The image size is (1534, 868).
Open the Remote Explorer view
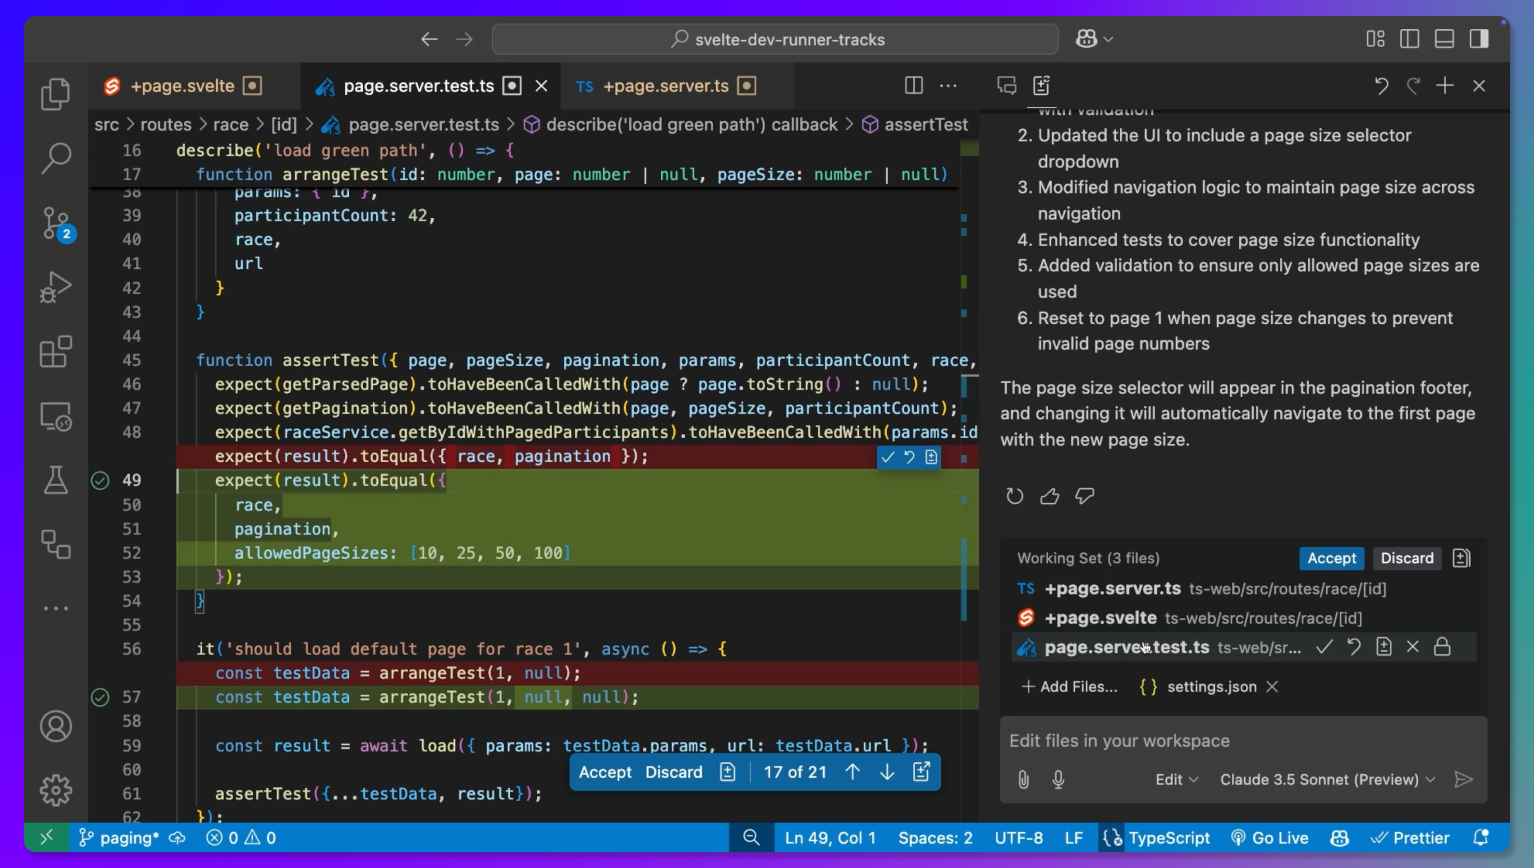point(55,418)
